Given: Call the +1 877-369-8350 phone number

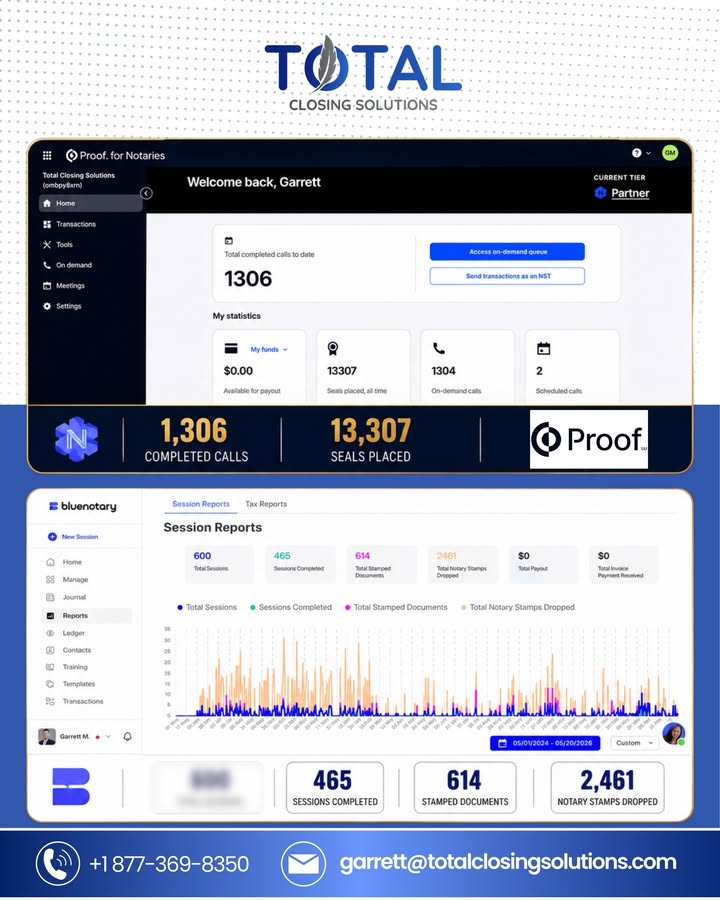Looking at the screenshot, I should click(x=169, y=863).
